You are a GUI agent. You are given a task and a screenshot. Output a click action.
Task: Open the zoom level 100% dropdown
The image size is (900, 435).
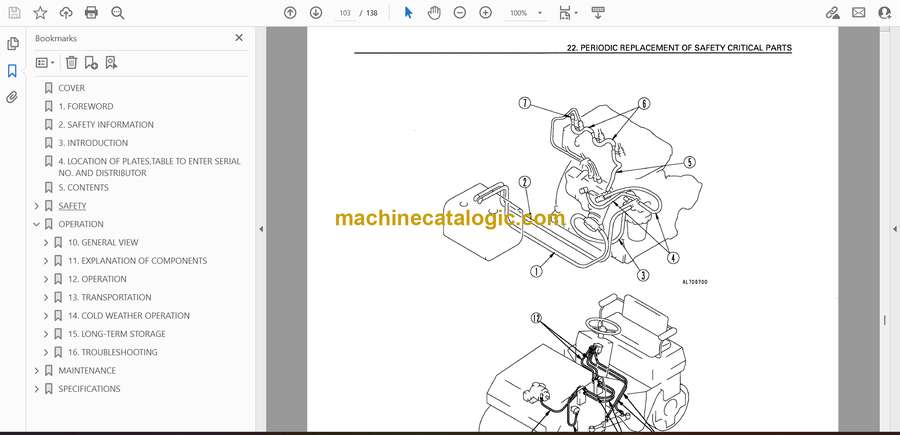click(x=524, y=13)
